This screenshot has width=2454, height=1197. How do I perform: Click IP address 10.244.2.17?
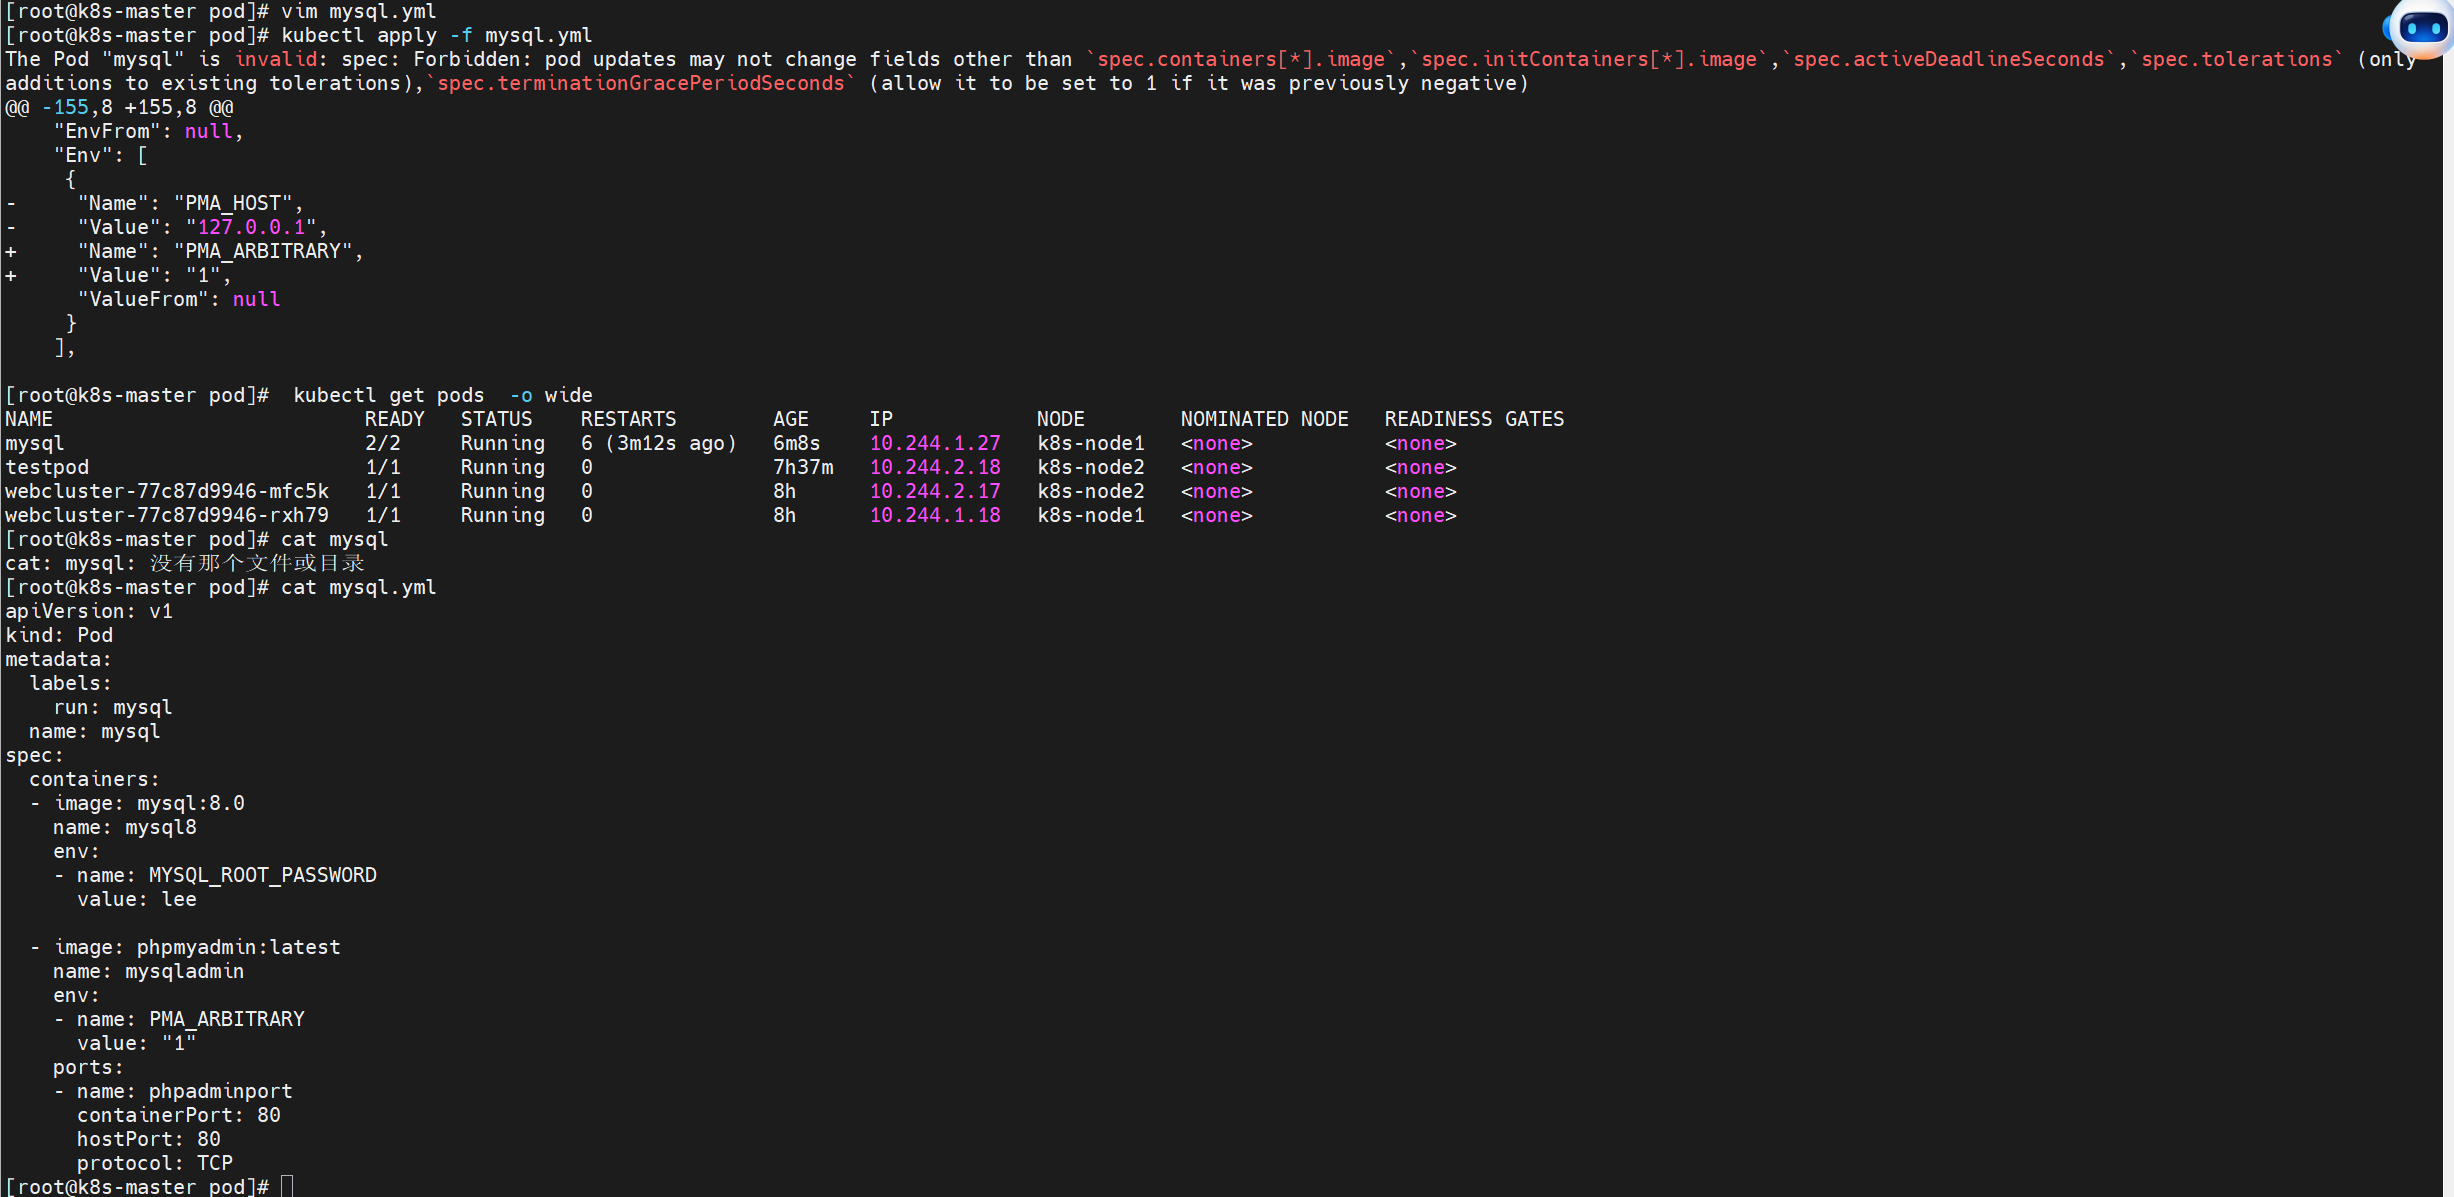[935, 491]
